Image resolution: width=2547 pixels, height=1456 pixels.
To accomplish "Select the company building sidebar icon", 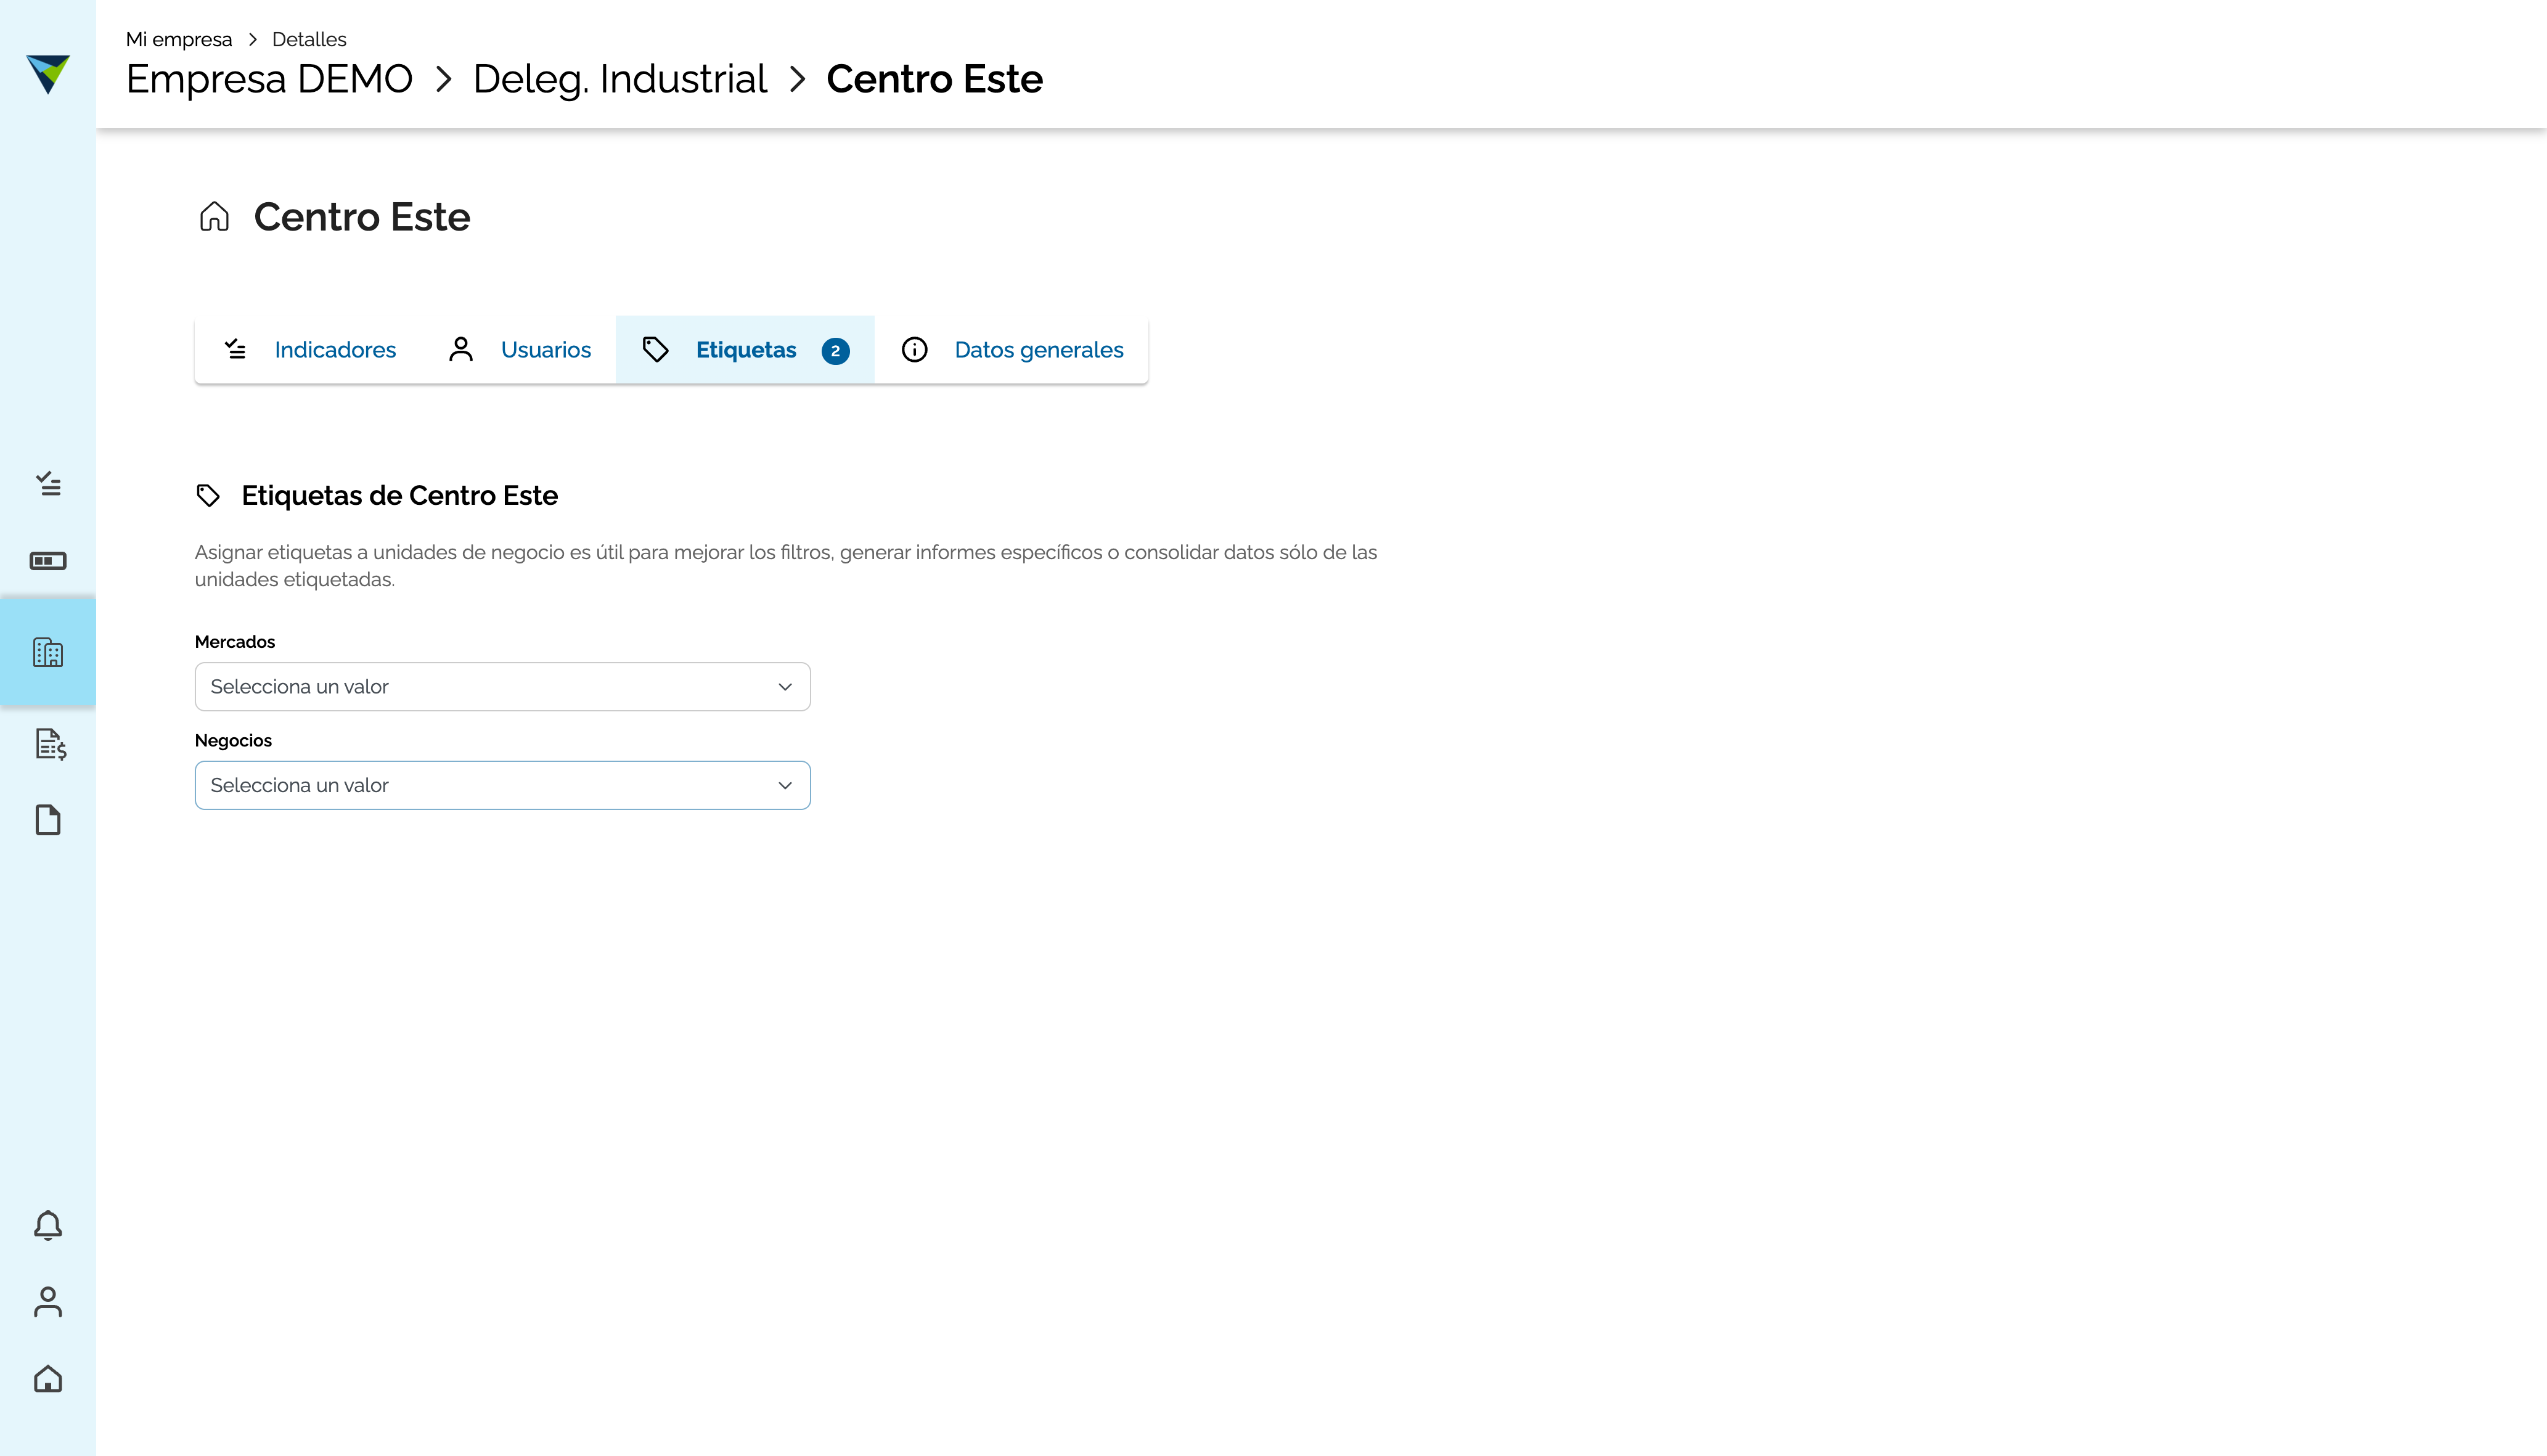I will (48, 653).
